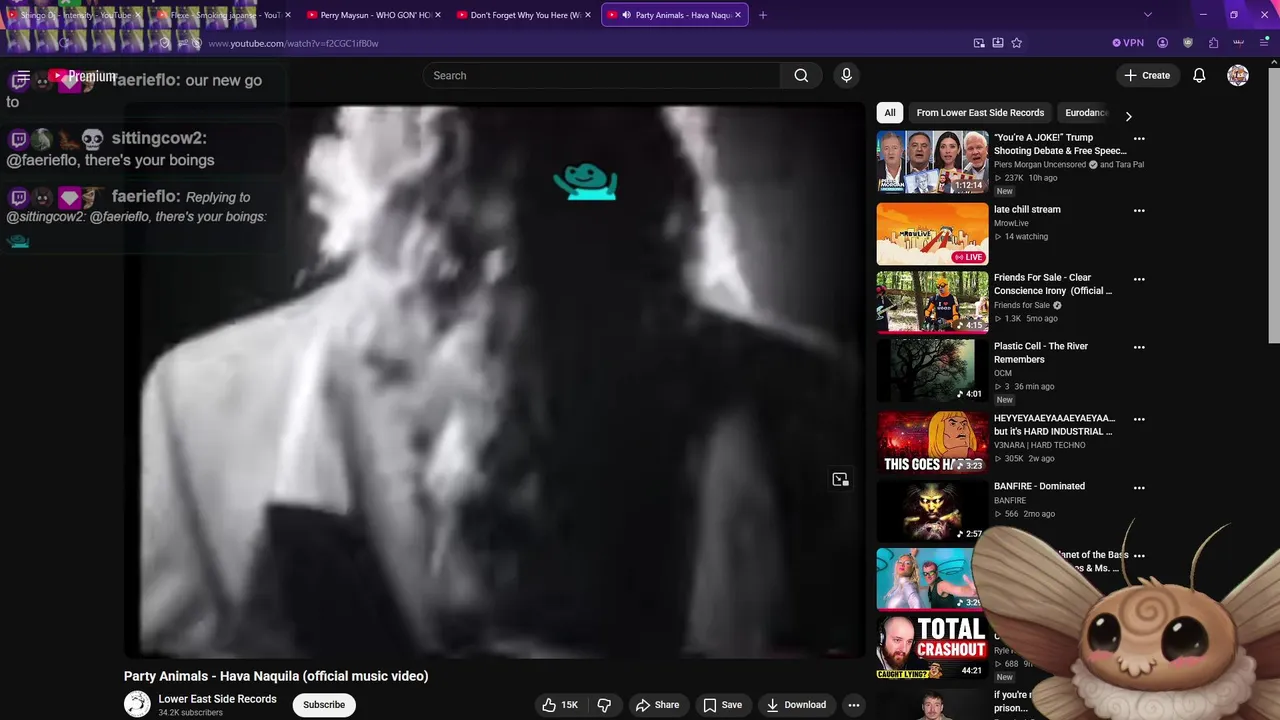Bookmark this page with the star icon
1280x720 pixels.
coord(1017,43)
